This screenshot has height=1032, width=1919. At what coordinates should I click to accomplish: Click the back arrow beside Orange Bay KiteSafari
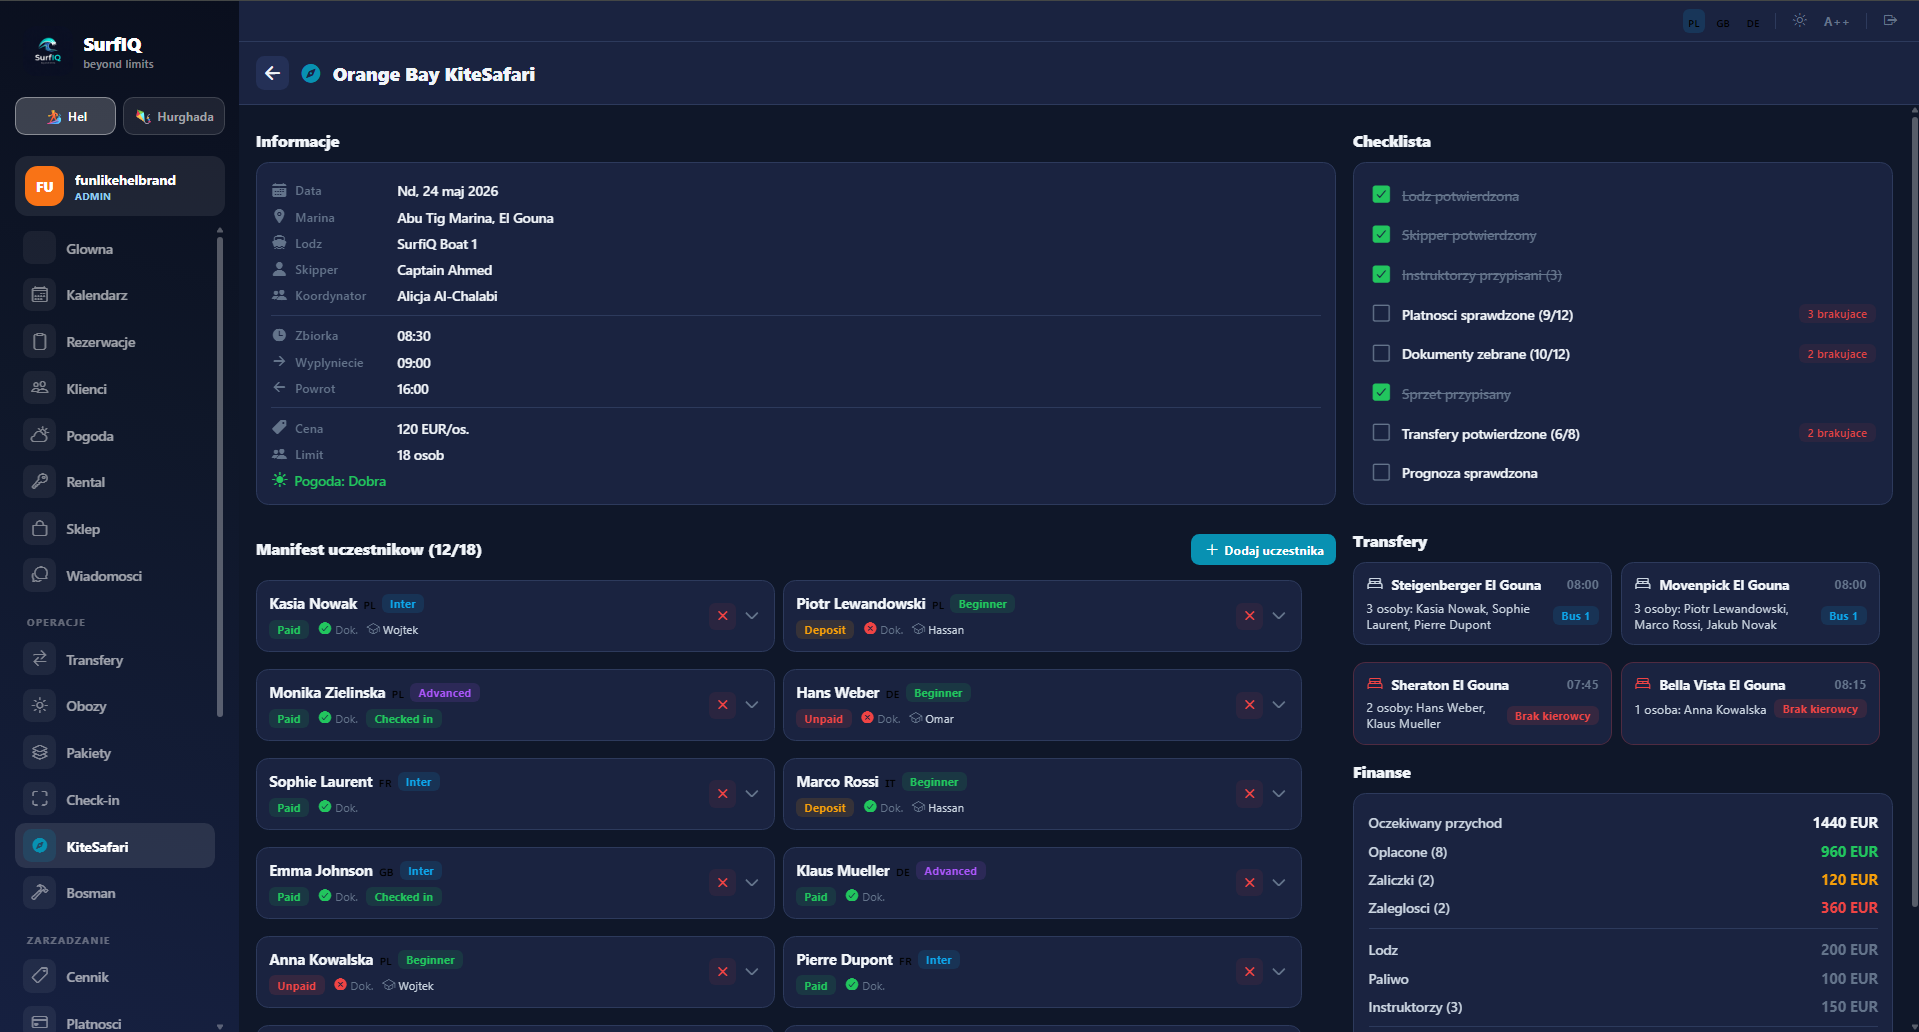[x=272, y=73]
